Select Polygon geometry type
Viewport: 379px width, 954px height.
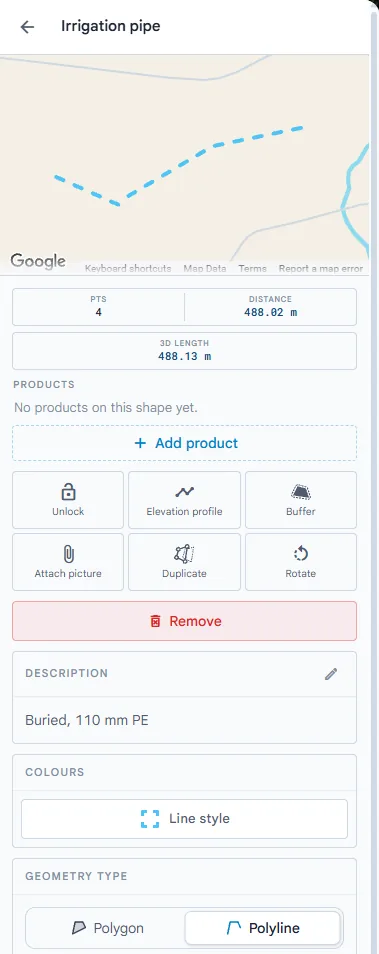pos(108,928)
